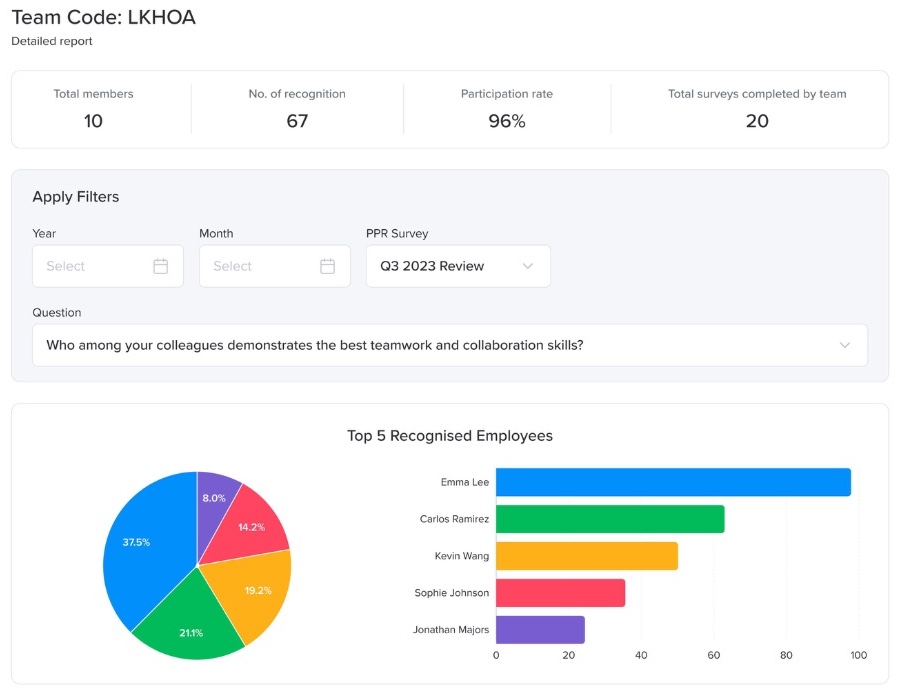Click the 'Detailed report' subtitle
Viewport: 900px width, 694px height.
pyautogui.click(x=52, y=41)
